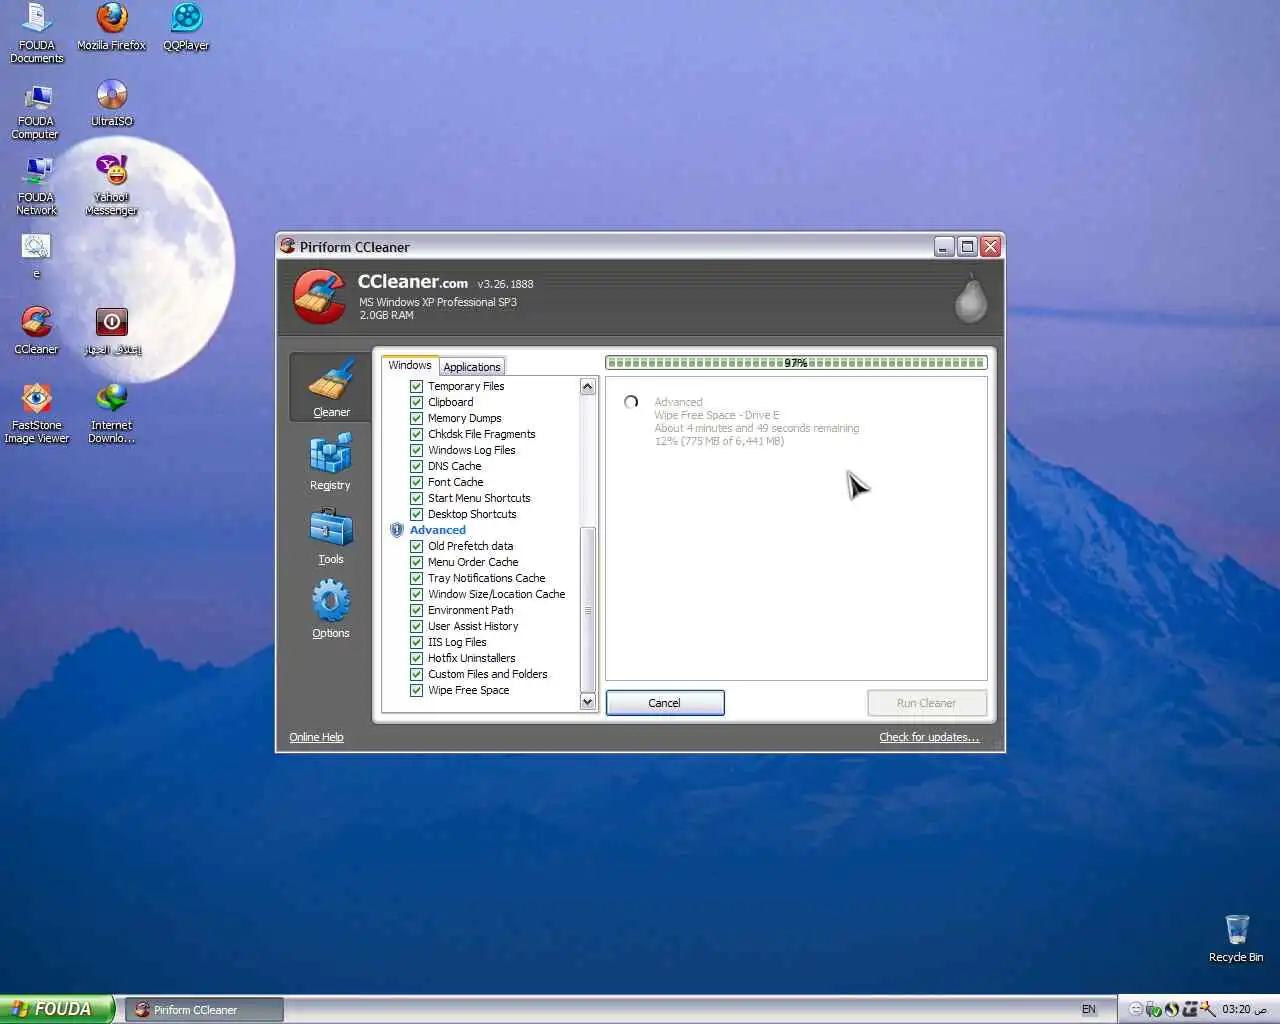Launch CCleaner desktop shortcut

click(36, 330)
